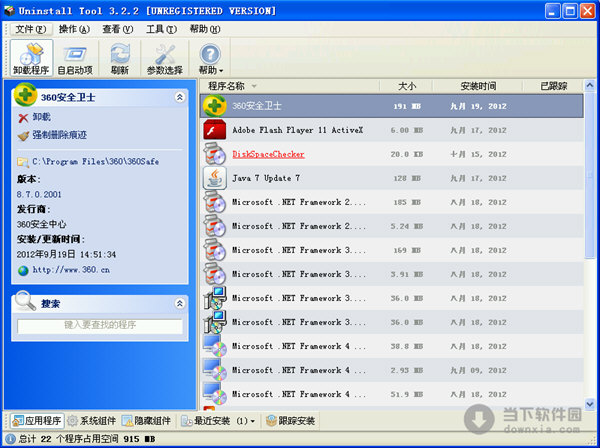
Task: Select the .NET Framework 169 MB entry icon
Action: tap(215, 250)
